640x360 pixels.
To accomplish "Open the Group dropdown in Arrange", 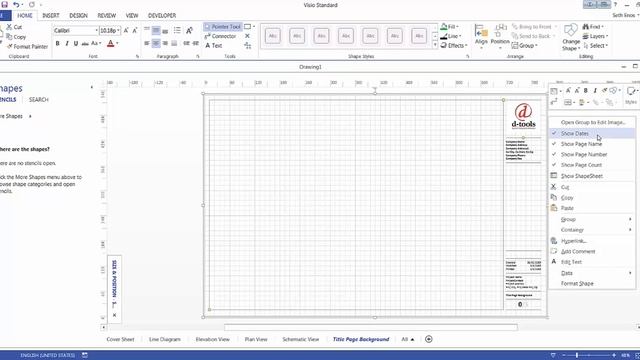I will point(525,46).
